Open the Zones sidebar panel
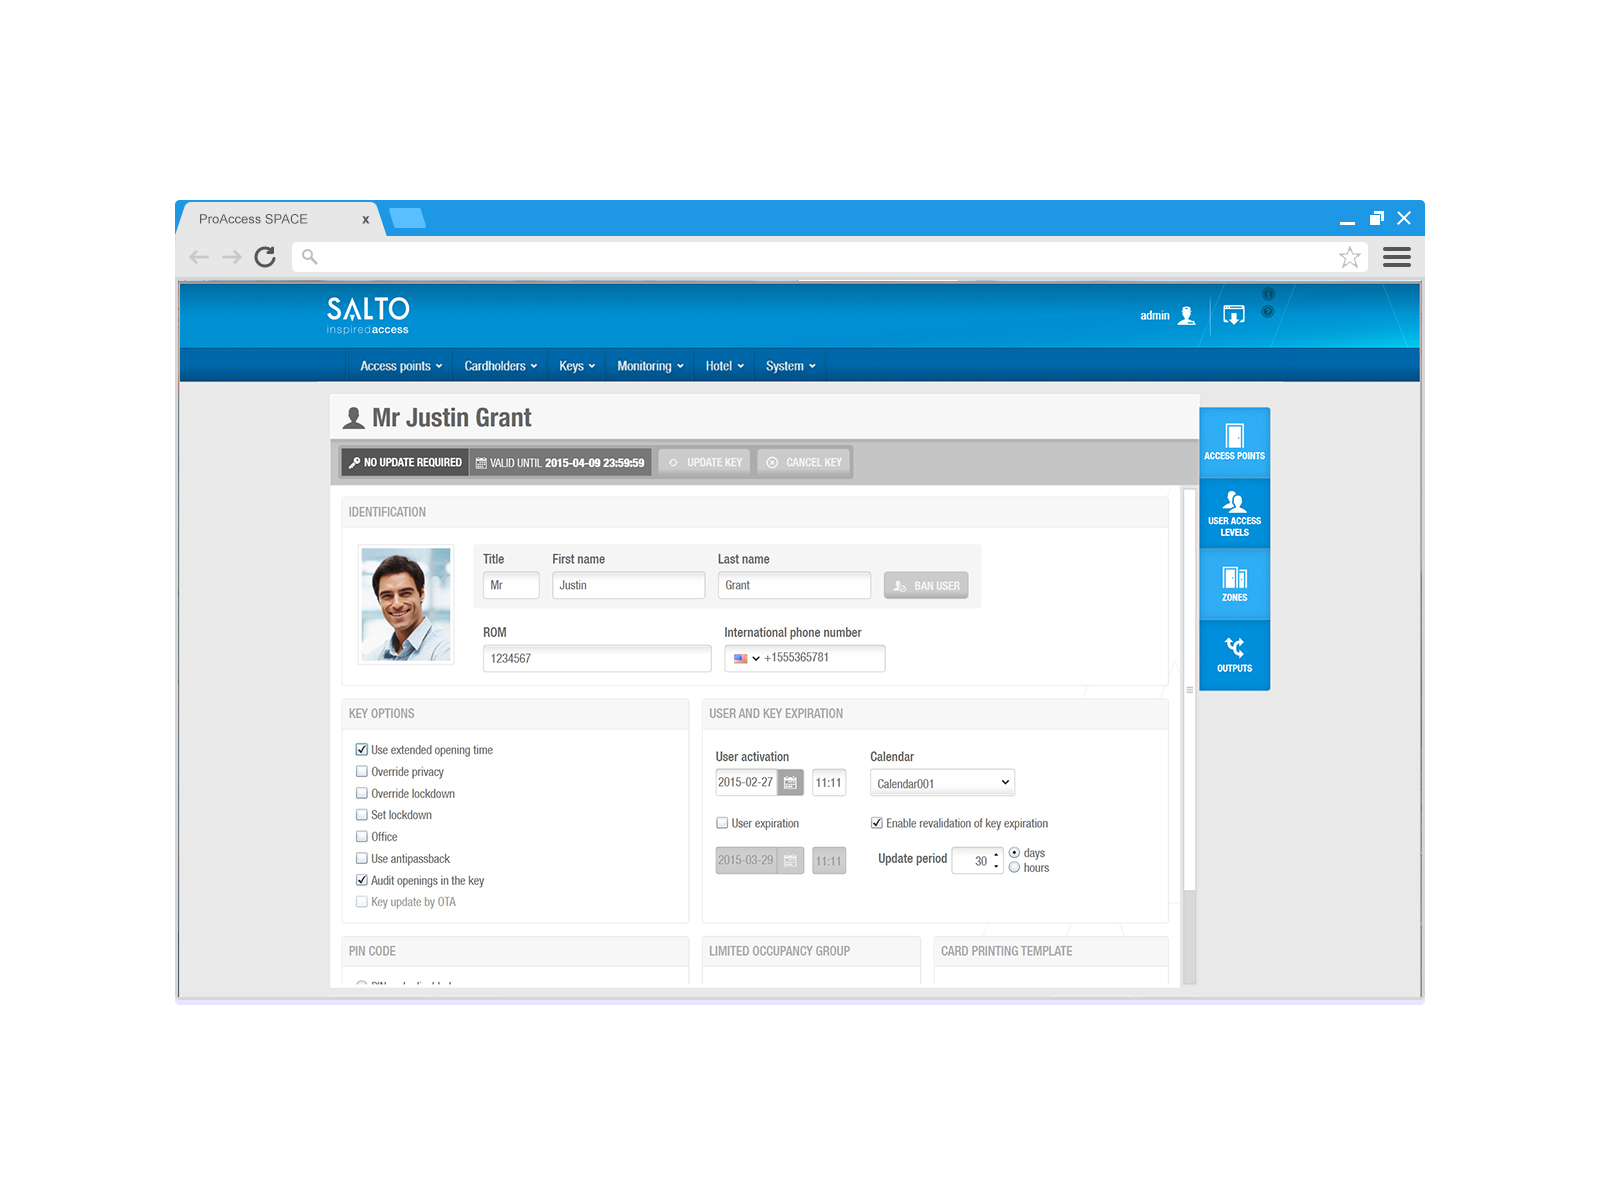The width and height of the screenshot is (1600, 1200). [1234, 583]
